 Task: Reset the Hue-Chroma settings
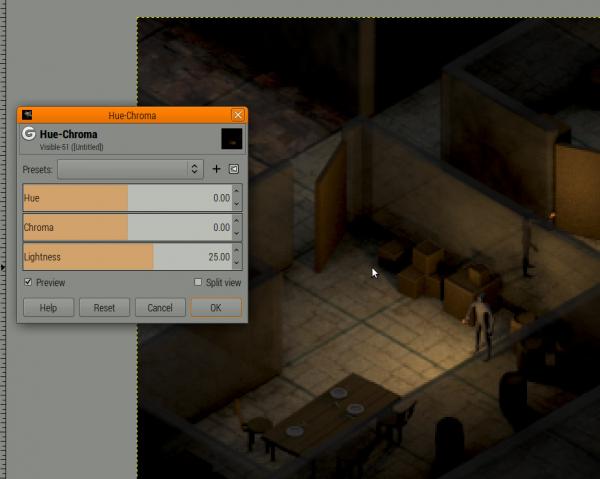pyautogui.click(x=104, y=308)
